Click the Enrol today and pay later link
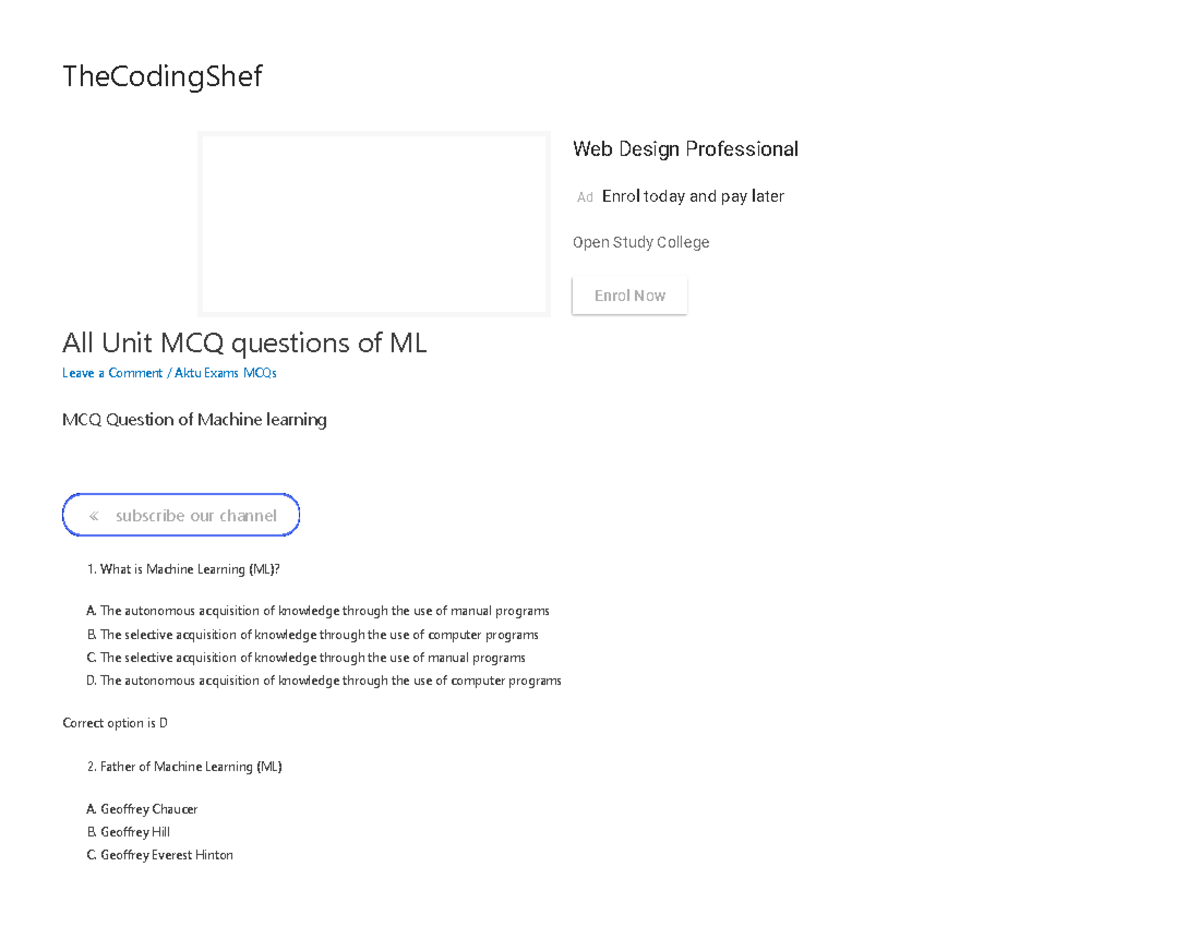1200x927 pixels. point(692,196)
